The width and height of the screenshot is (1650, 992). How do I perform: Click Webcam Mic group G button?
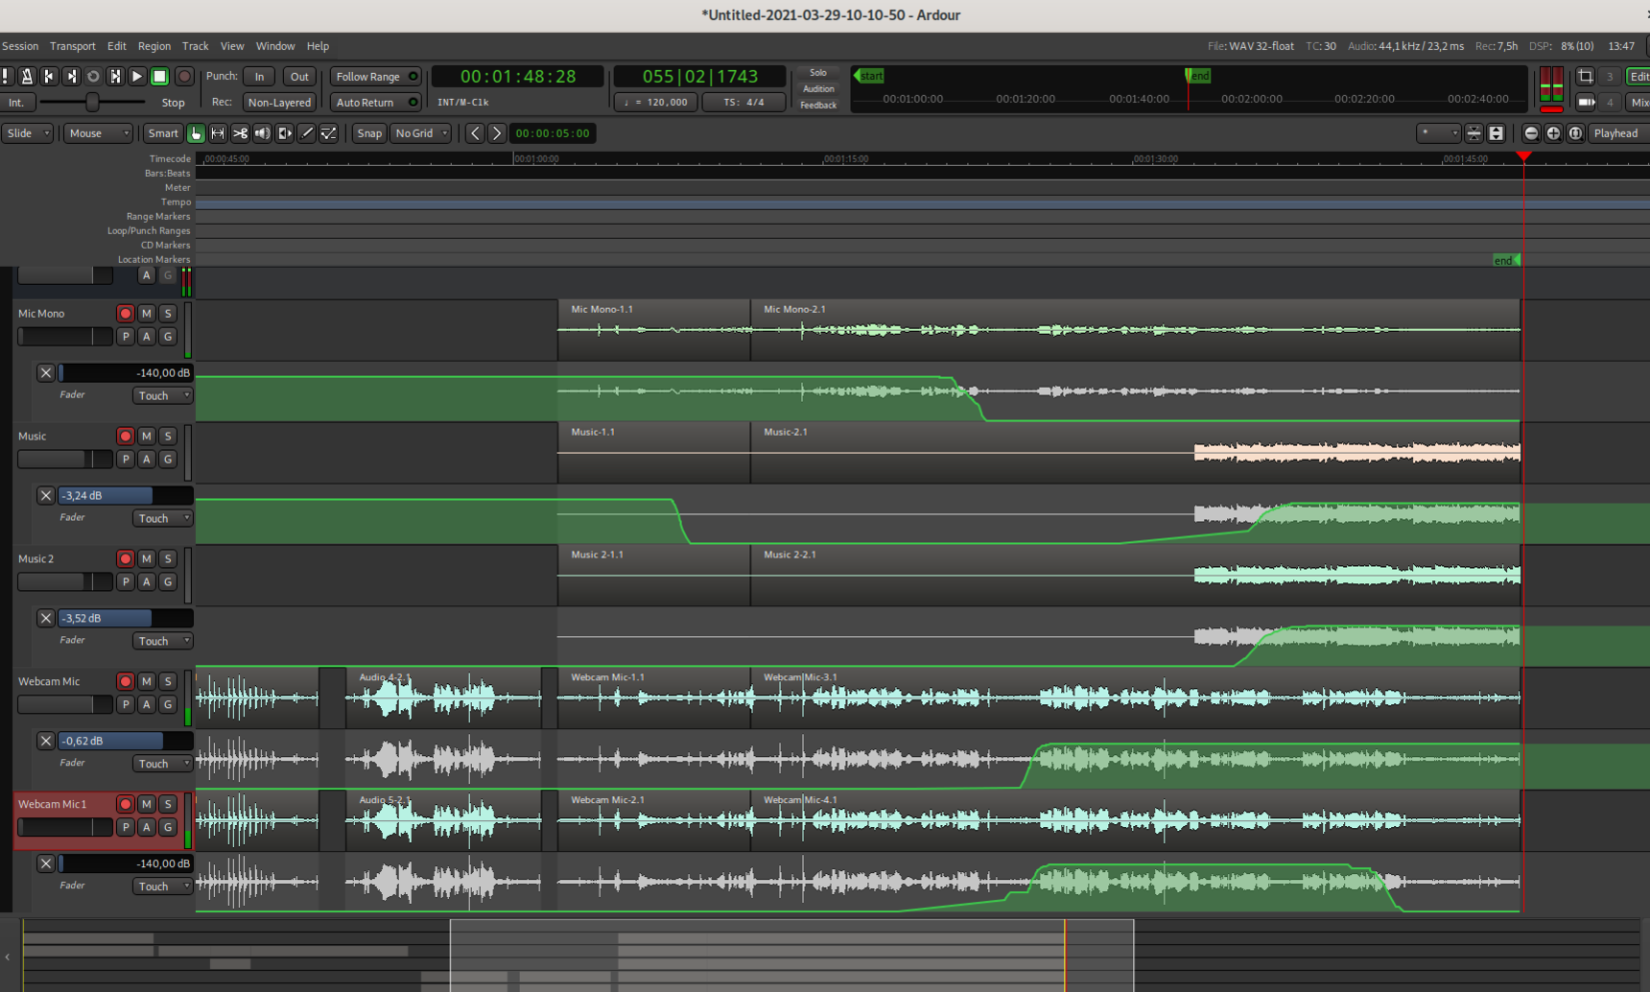[167, 704]
